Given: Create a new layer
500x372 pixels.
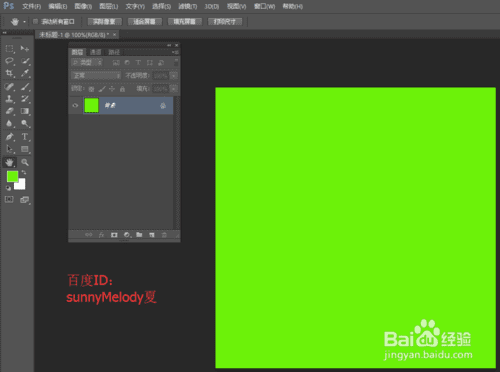Looking at the screenshot, I should pyautogui.click(x=152, y=235).
